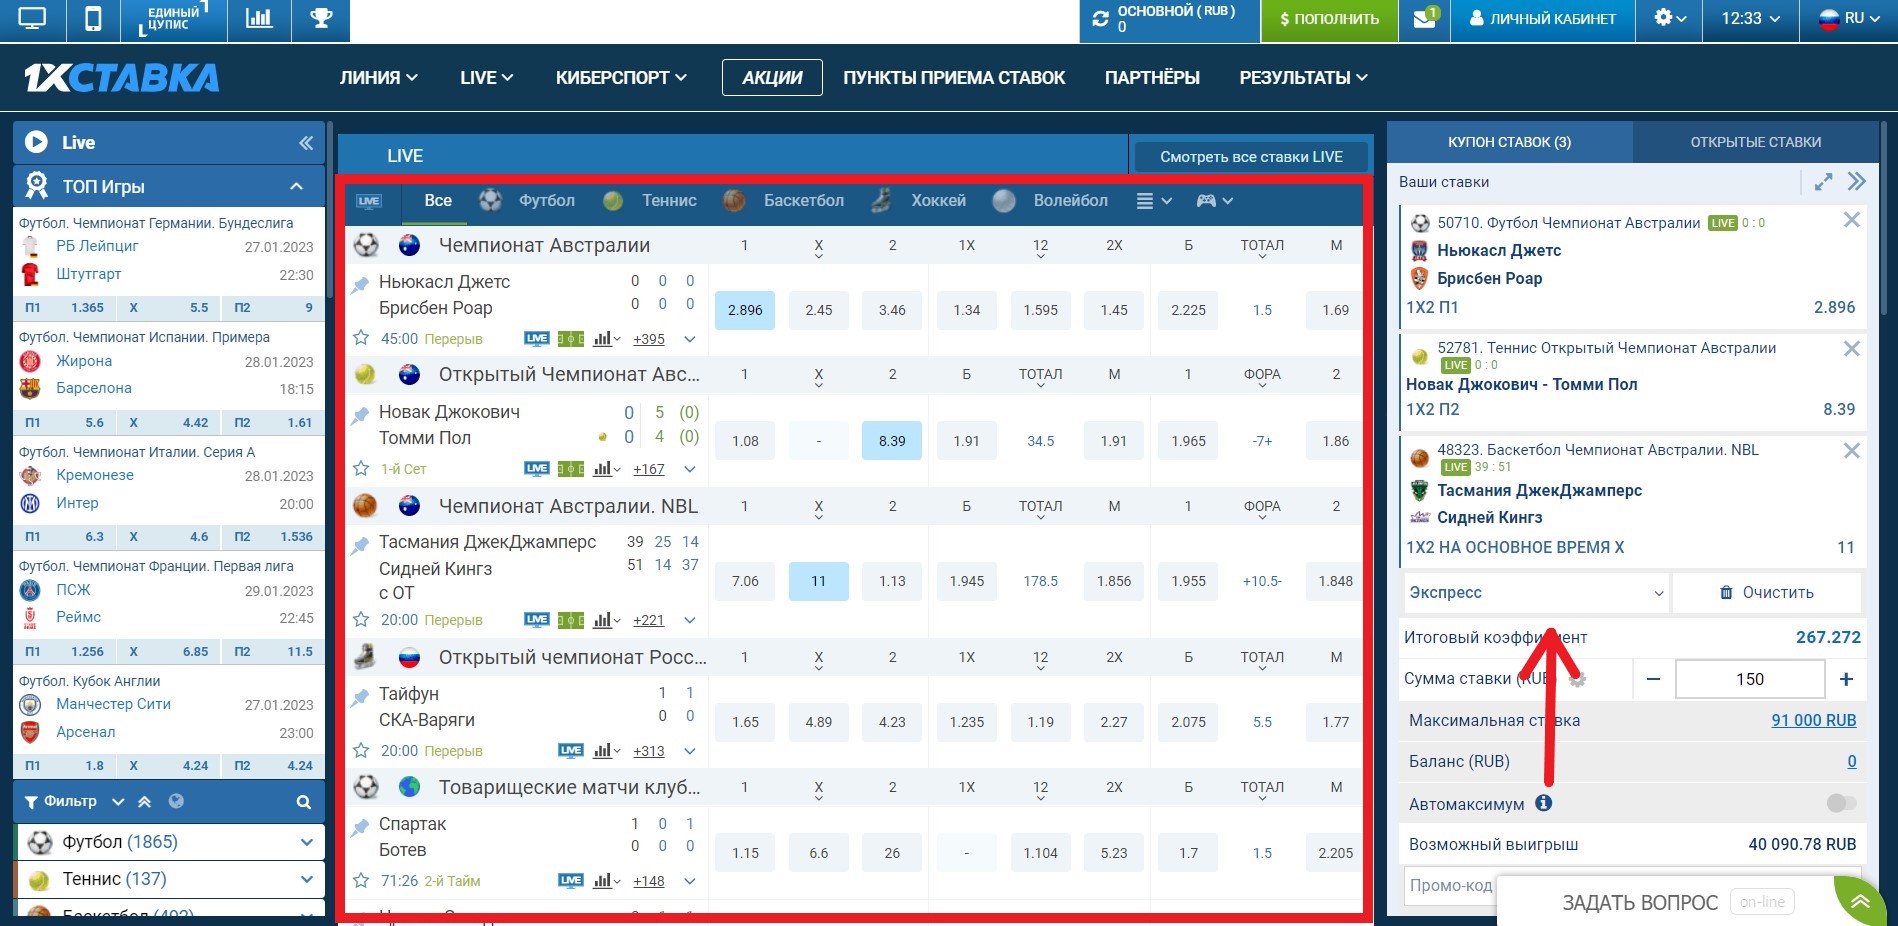Favorite the Ньюкасл Джетс match star

pyautogui.click(x=361, y=339)
